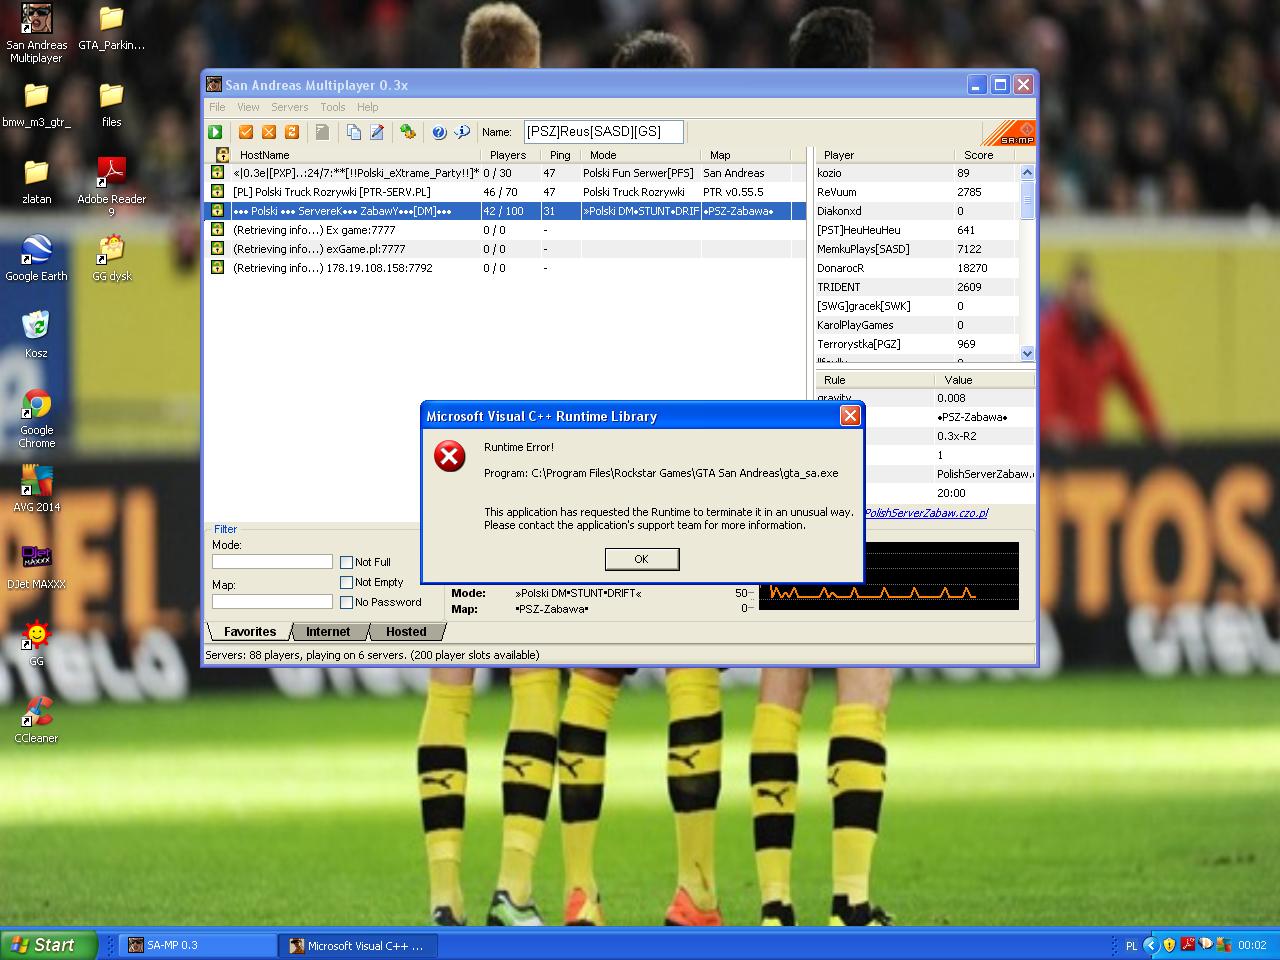Click Microsoft Visual C++ taskbar button
Image resolution: width=1280 pixels, height=960 pixels.
click(x=359, y=945)
